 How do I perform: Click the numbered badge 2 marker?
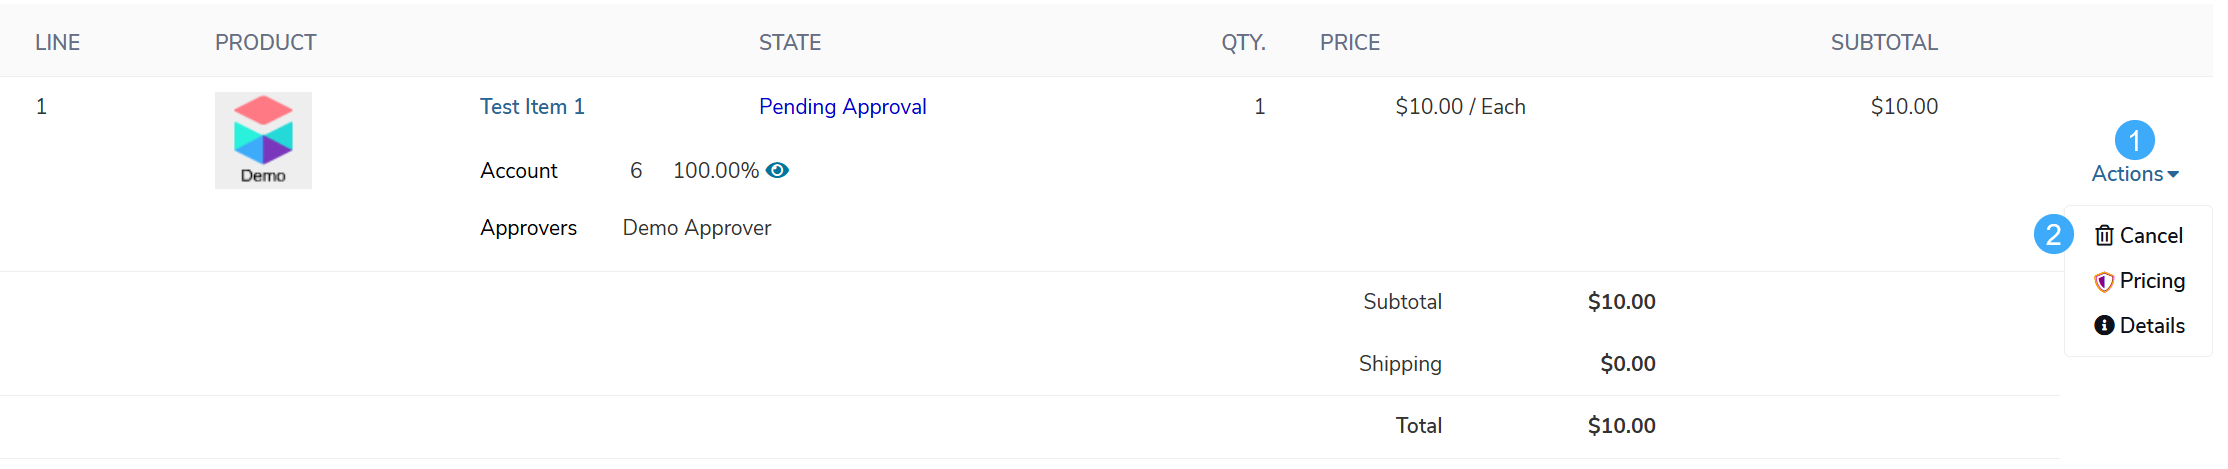[x=2053, y=234]
